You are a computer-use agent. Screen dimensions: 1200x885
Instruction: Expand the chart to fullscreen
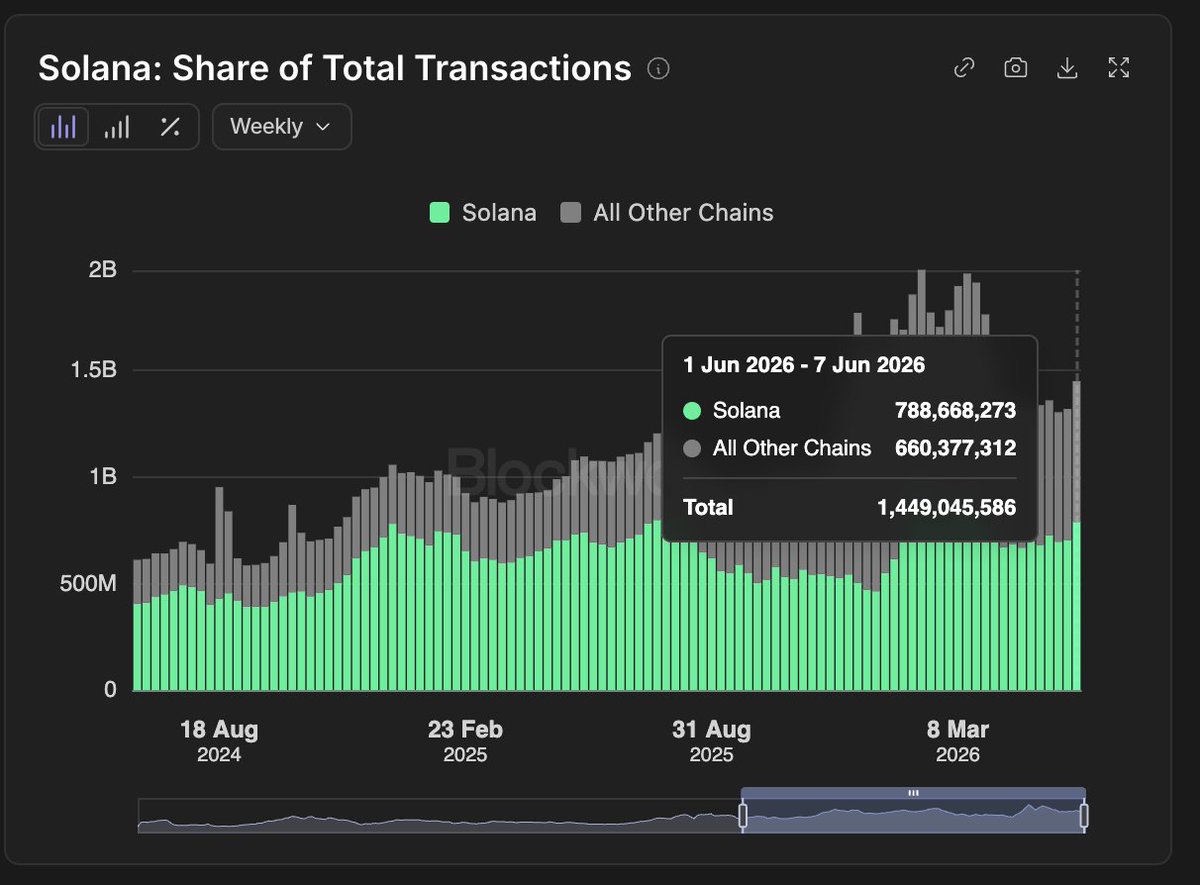click(1119, 68)
